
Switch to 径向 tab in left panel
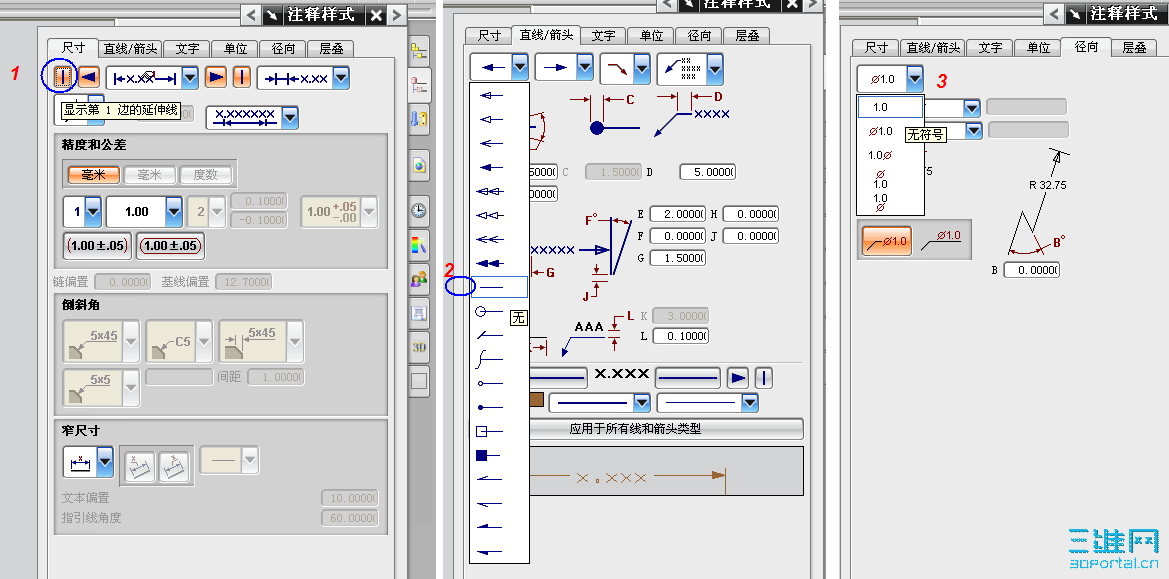[x=283, y=48]
